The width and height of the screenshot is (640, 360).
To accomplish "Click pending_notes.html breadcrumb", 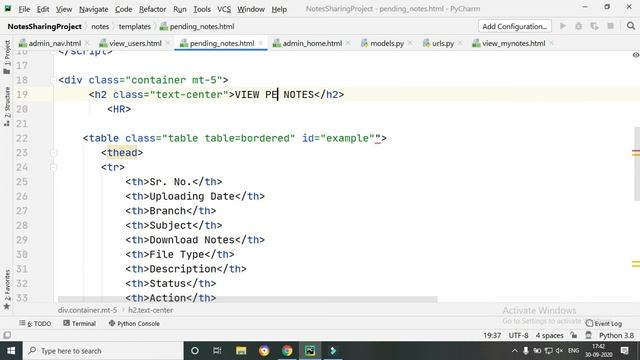I will coord(197,27).
